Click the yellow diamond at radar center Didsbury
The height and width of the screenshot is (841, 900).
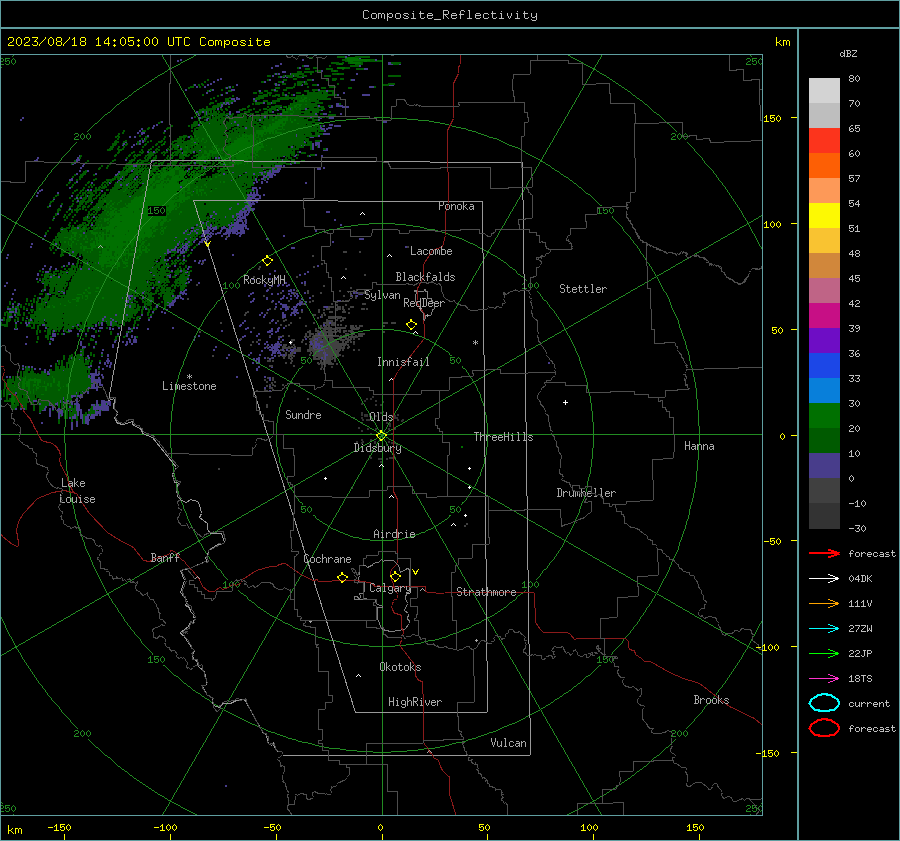tap(382, 436)
